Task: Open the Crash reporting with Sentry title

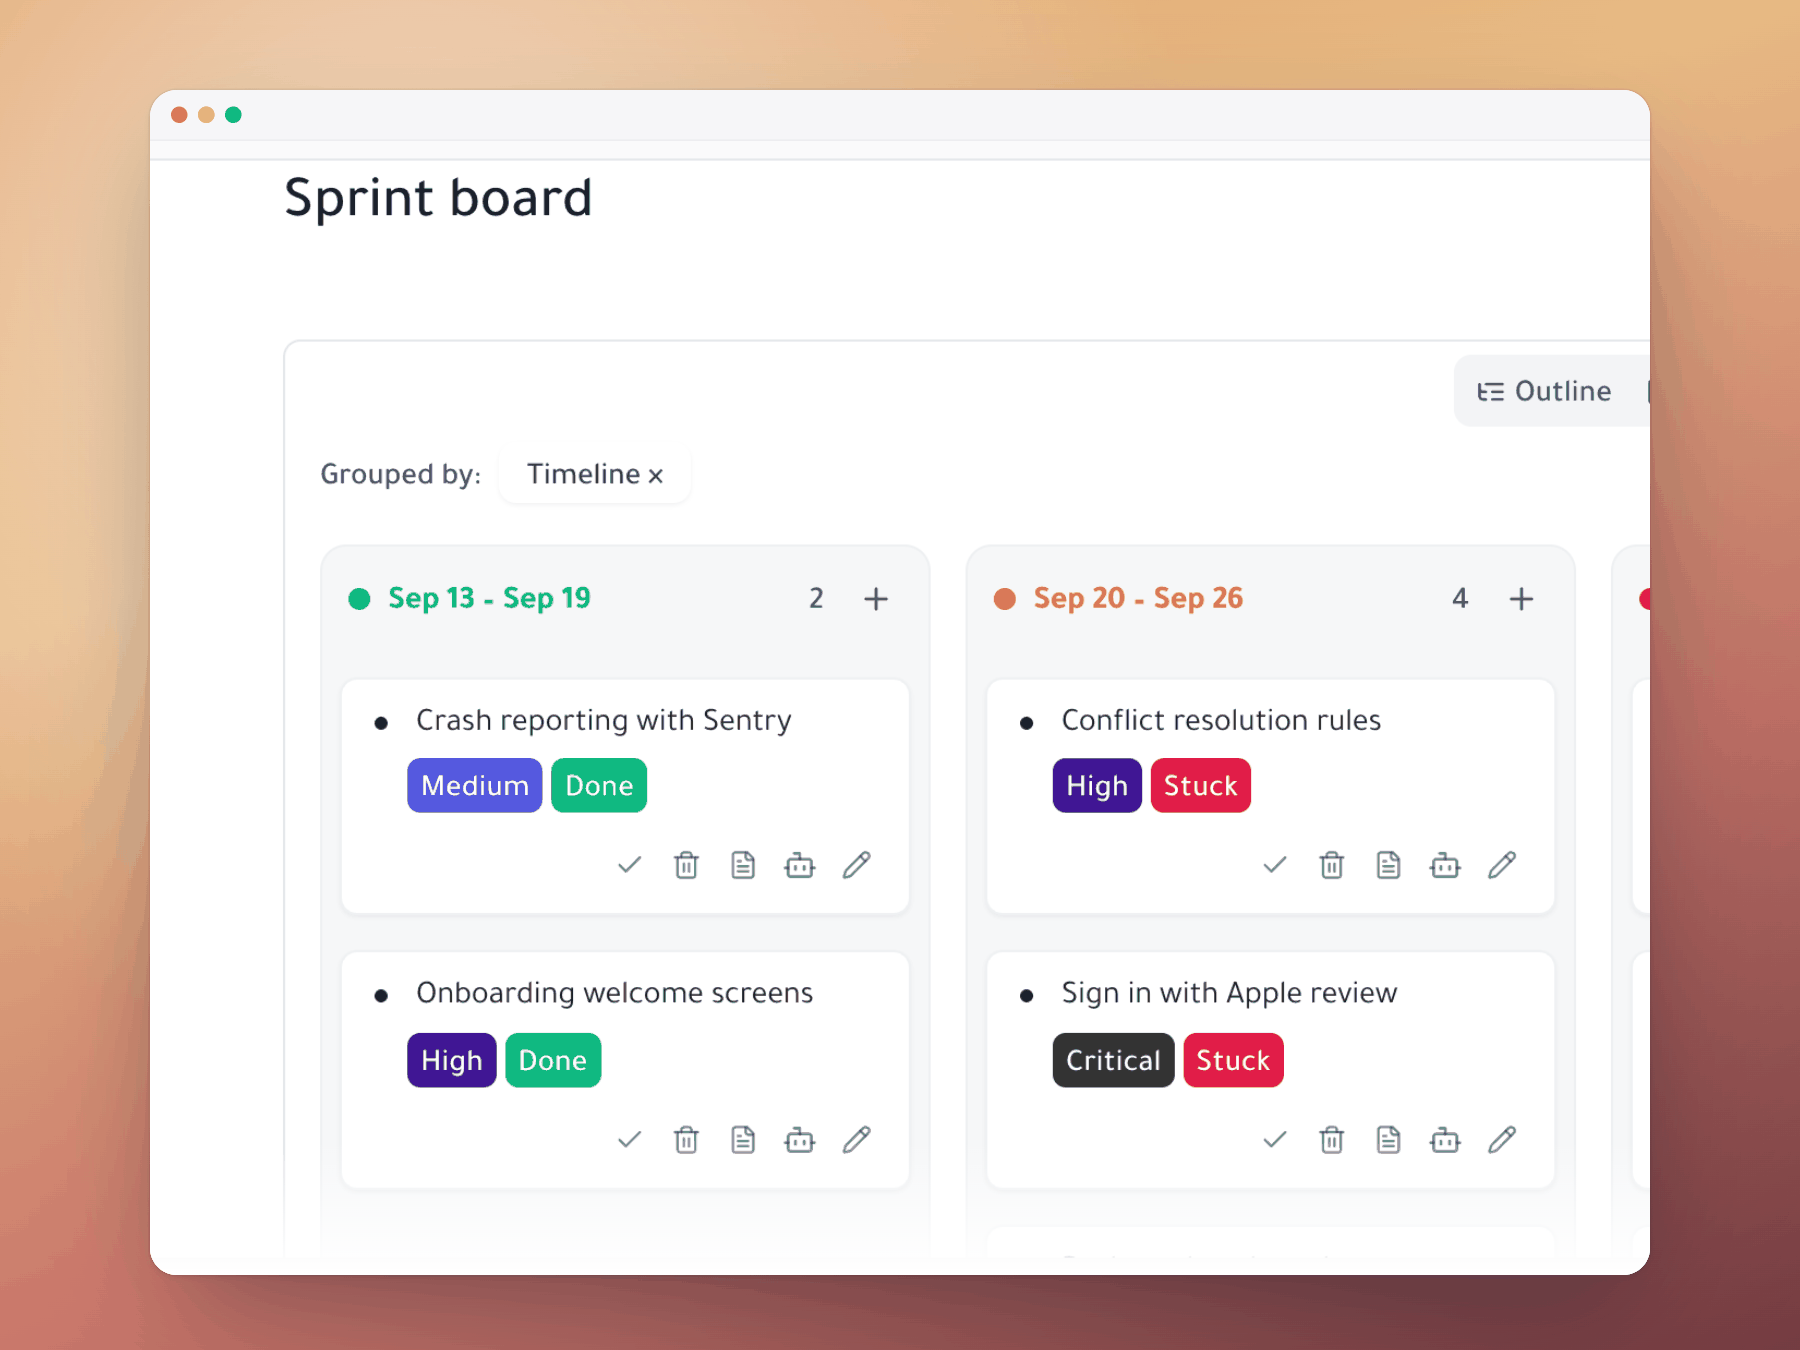Action: (604, 720)
